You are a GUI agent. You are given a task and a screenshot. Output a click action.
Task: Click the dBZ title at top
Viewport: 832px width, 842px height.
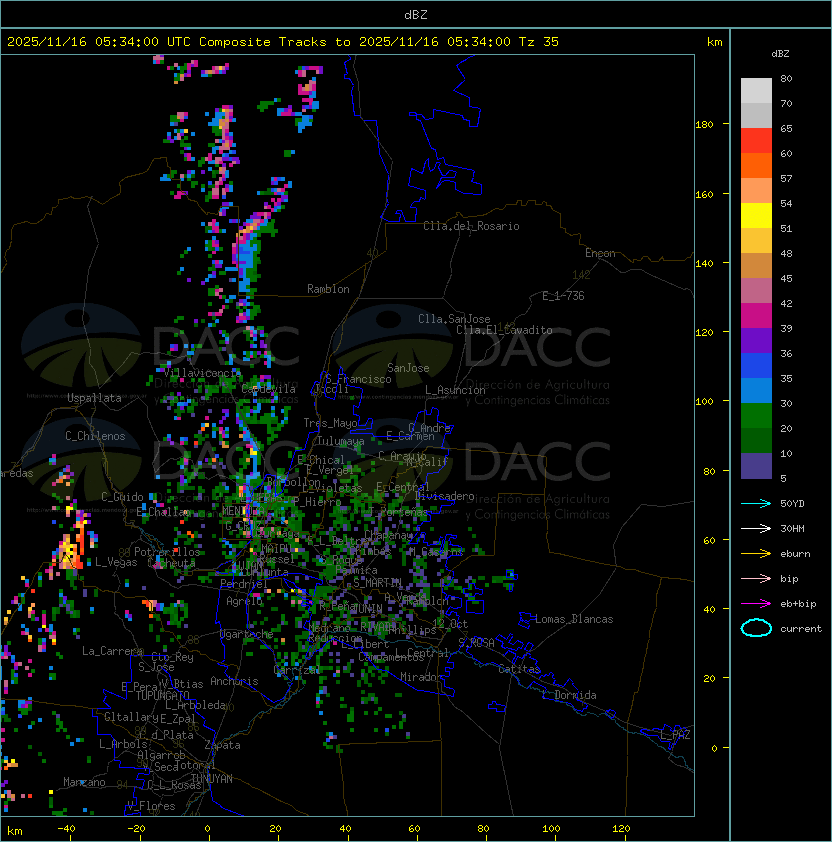click(416, 15)
